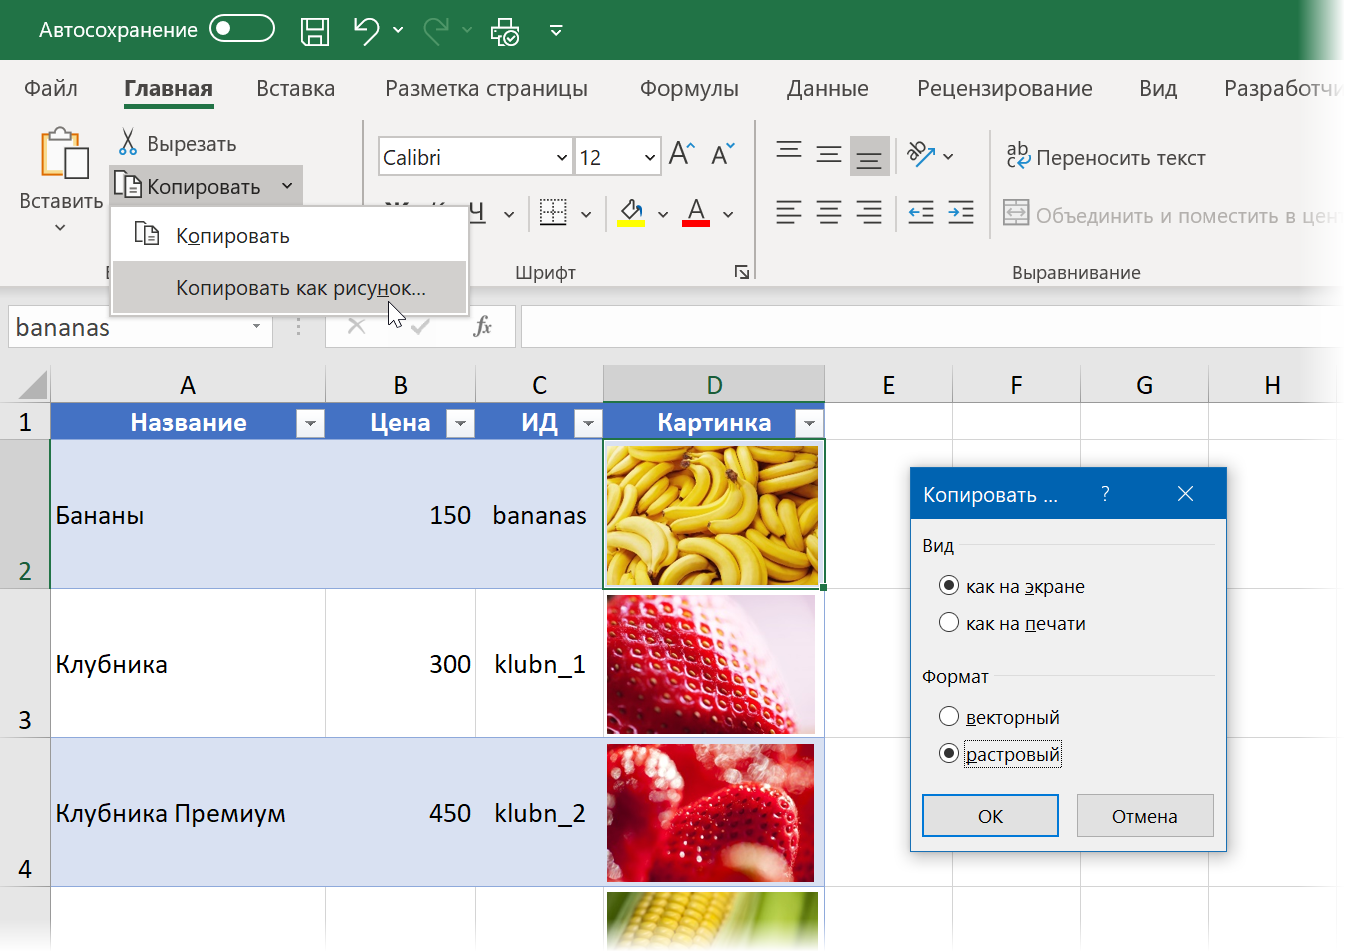
Task: Click the Increase Font Size icon
Action: [682, 154]
